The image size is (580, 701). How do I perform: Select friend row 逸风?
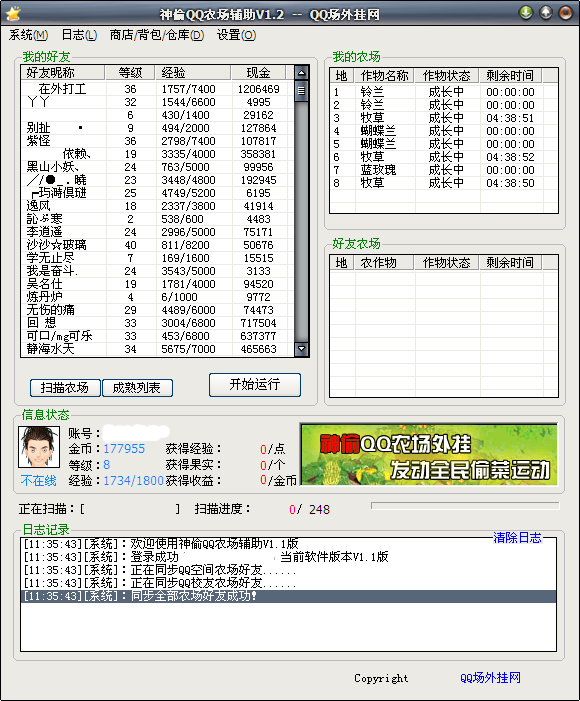click(x=157, y=206)
